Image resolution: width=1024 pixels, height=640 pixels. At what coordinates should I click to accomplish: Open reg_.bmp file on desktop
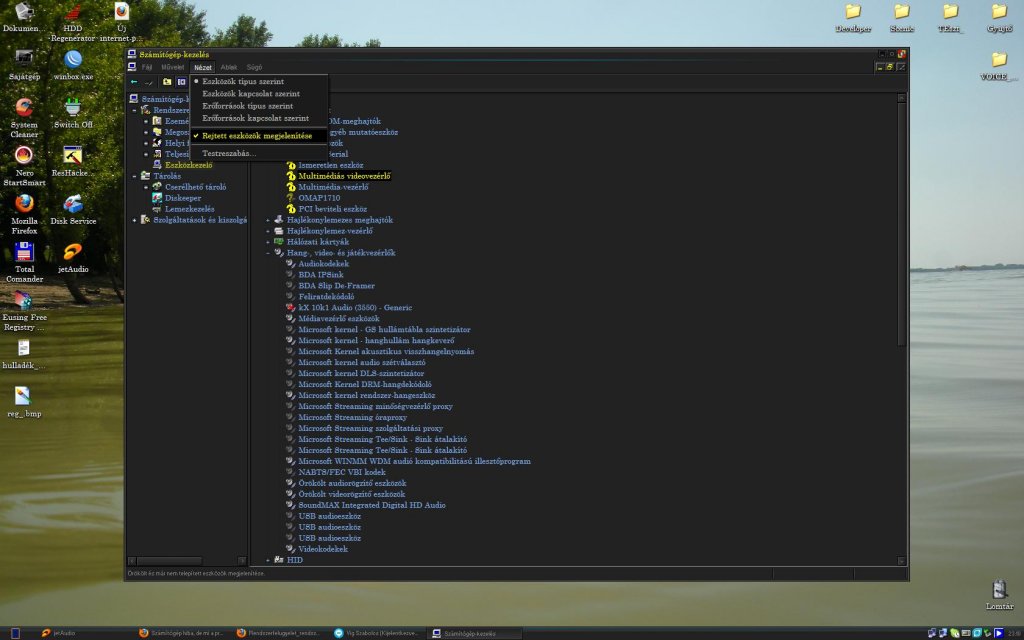pyautogui.click(x=24, y=402)
